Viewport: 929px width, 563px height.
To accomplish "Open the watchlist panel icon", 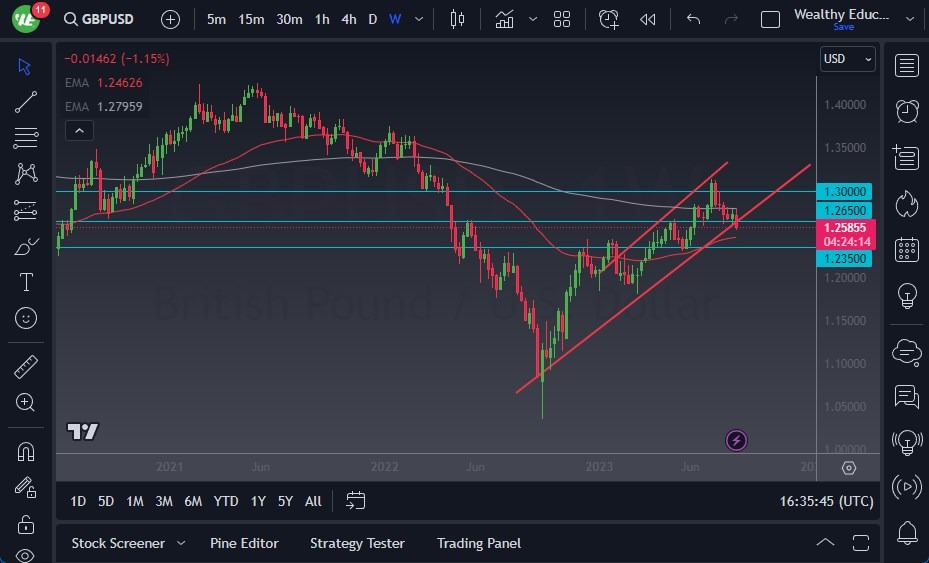I will (907, 66).
